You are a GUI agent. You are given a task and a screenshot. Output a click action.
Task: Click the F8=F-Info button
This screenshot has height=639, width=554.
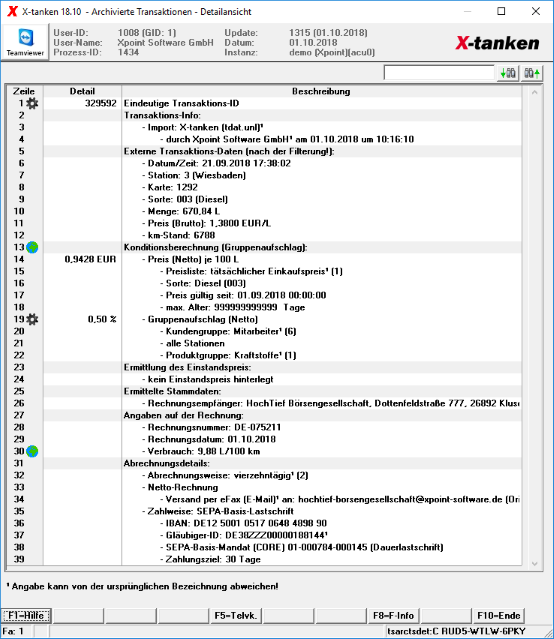point(393,615)
